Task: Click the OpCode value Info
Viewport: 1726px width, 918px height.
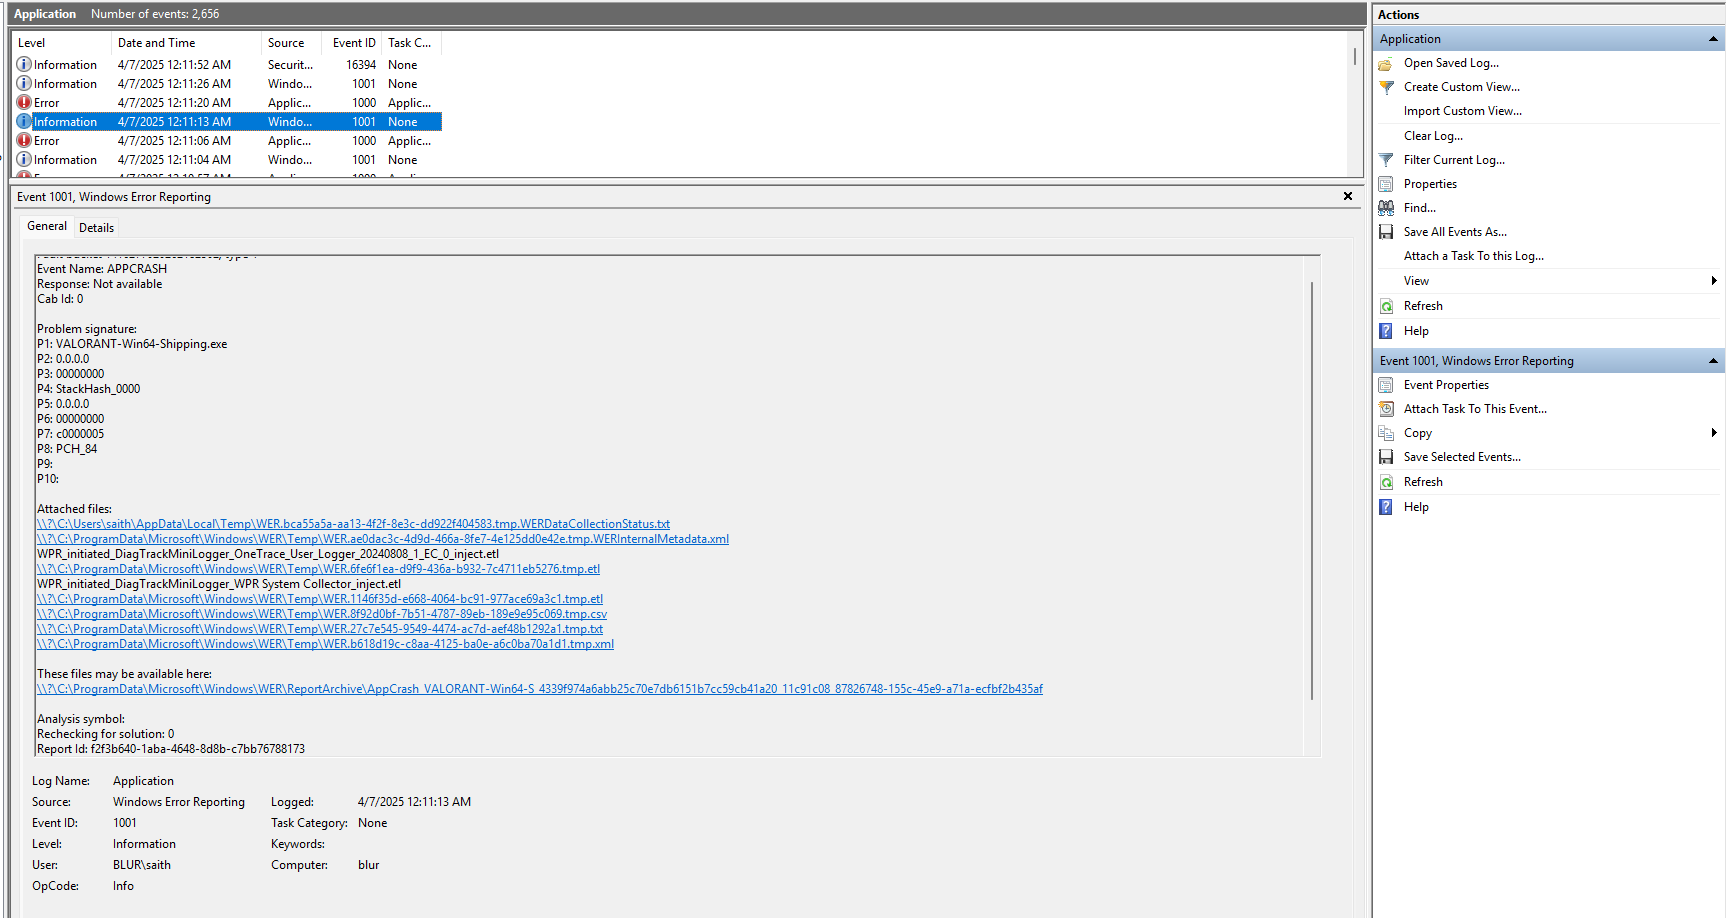Action: coord(123,886)
